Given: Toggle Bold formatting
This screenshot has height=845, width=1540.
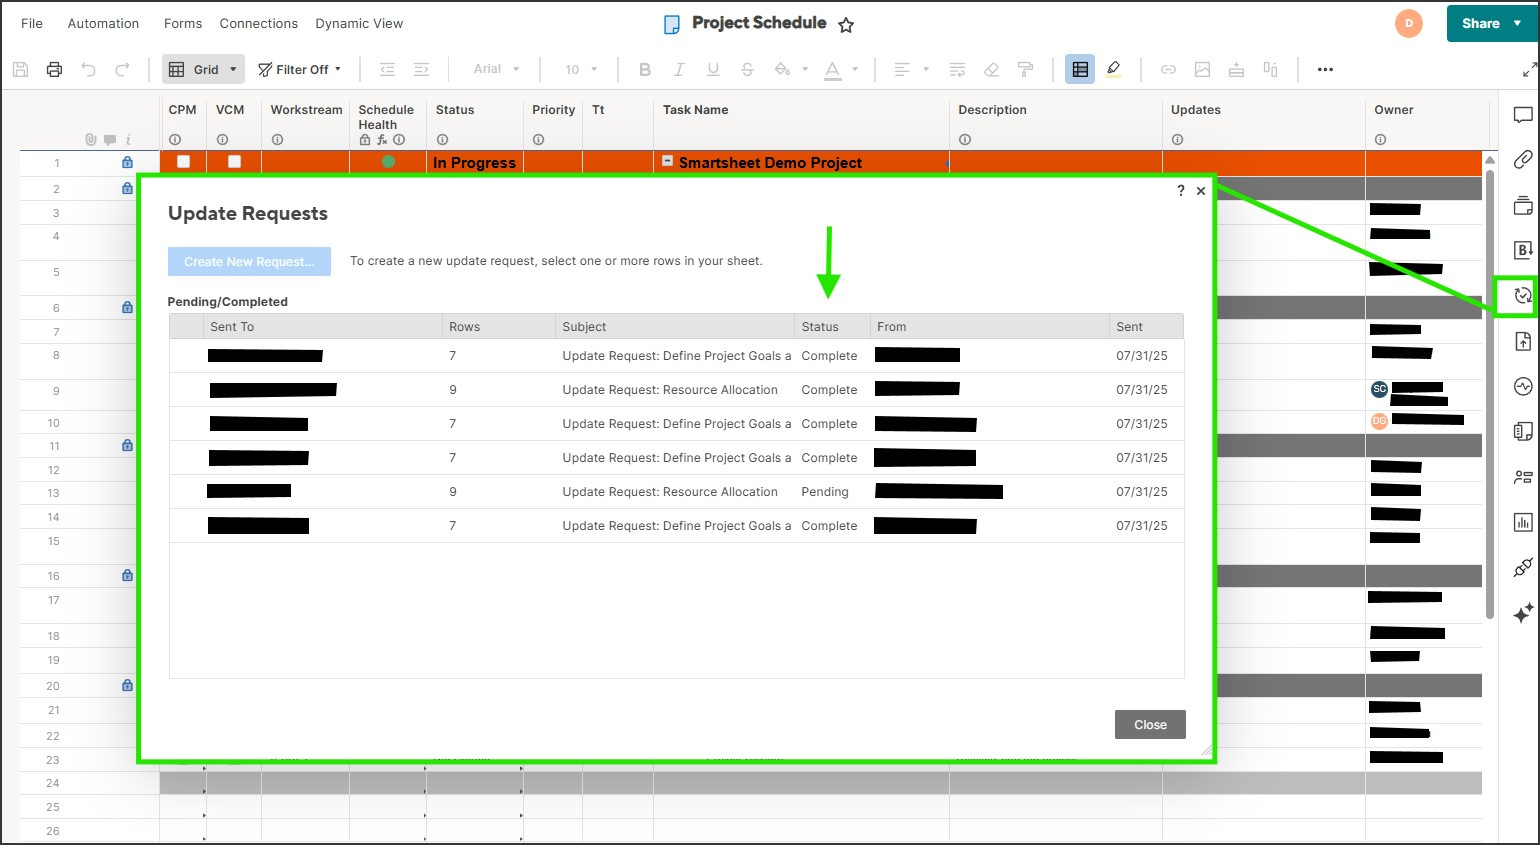Looking at the screenshot, I should click(645, 69).
